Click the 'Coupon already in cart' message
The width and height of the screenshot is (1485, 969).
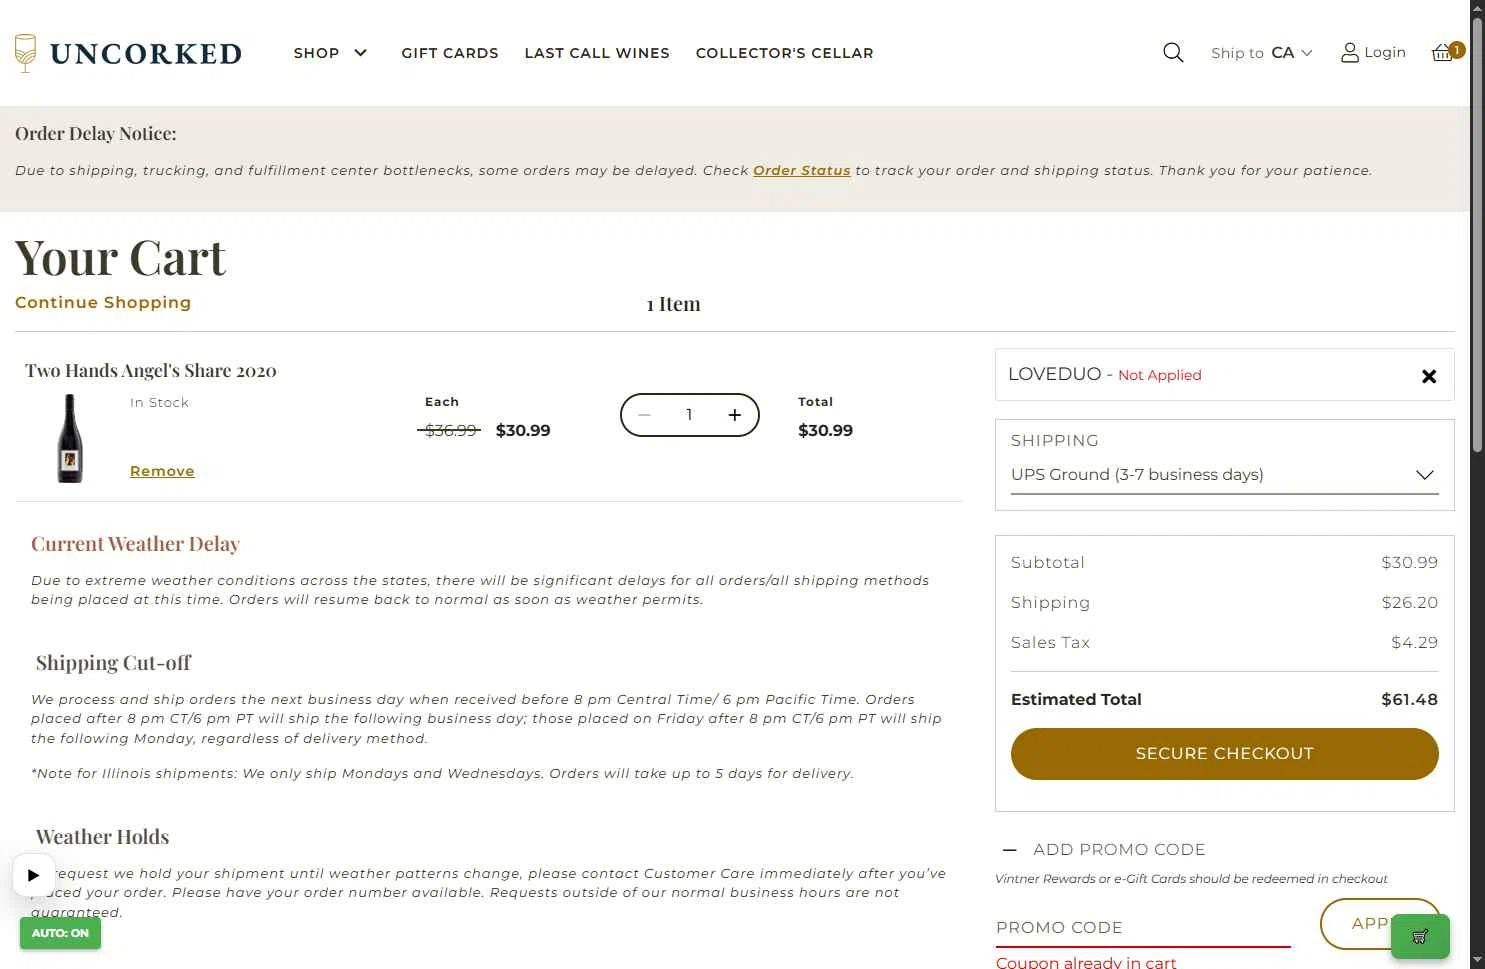1086,962
